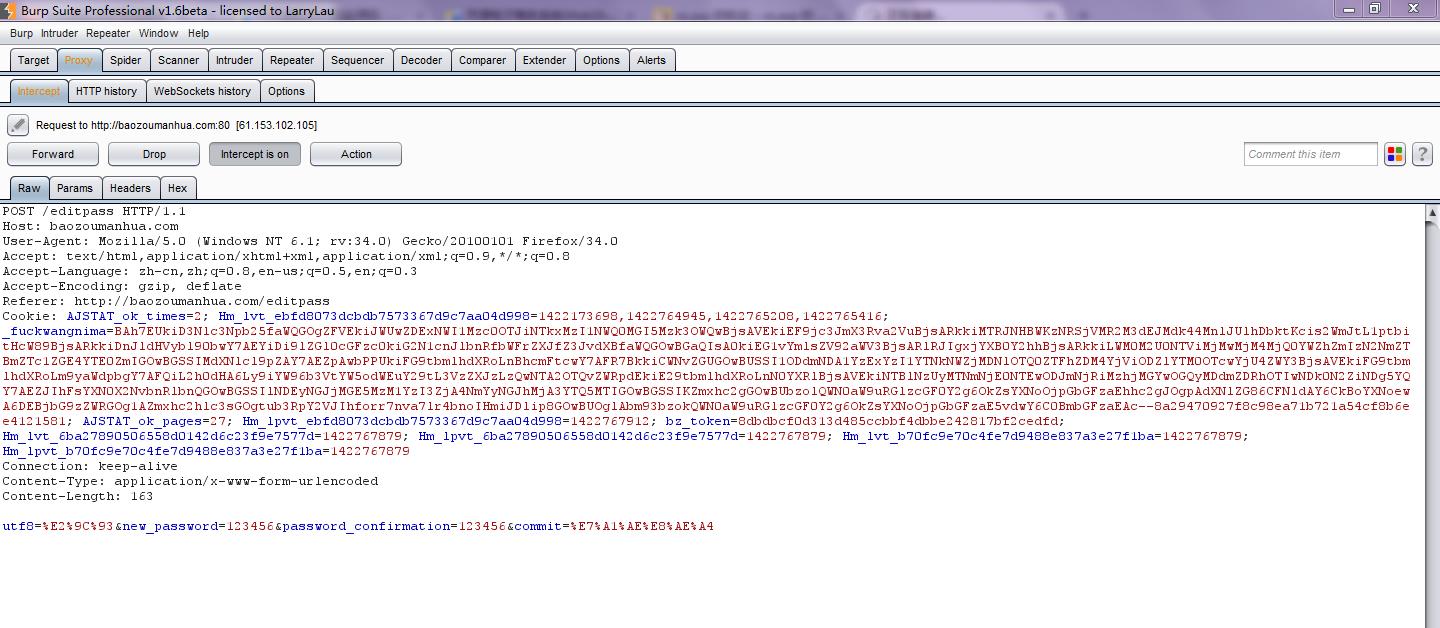Switch to the Alerts tab
Screen dimensions: 1440x628
652,60
